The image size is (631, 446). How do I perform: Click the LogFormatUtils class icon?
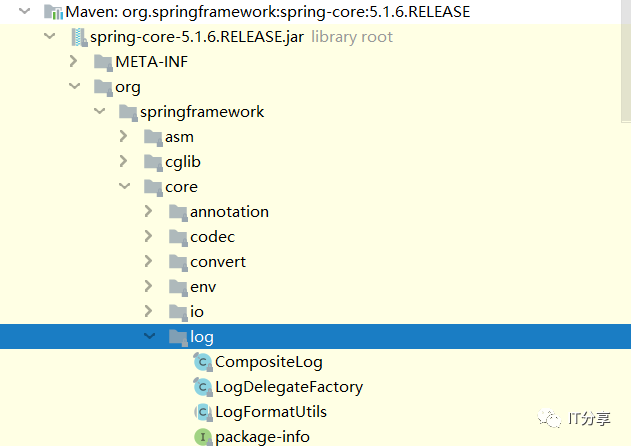(203, 412)
